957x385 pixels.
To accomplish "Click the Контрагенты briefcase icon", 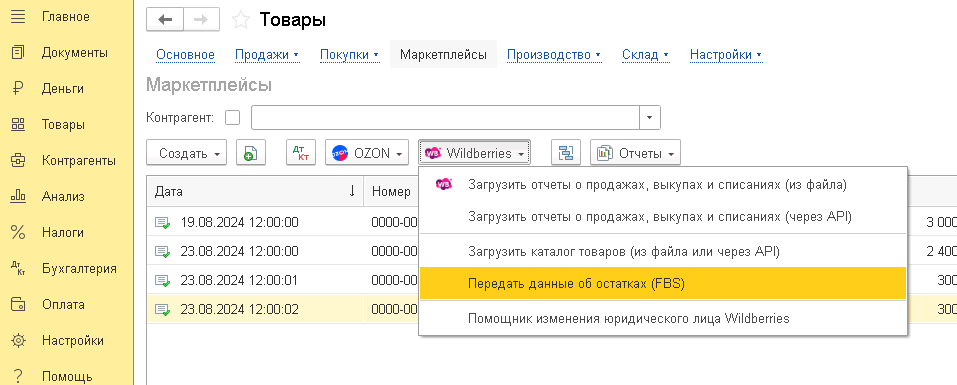I will click(x=18, y=160).
